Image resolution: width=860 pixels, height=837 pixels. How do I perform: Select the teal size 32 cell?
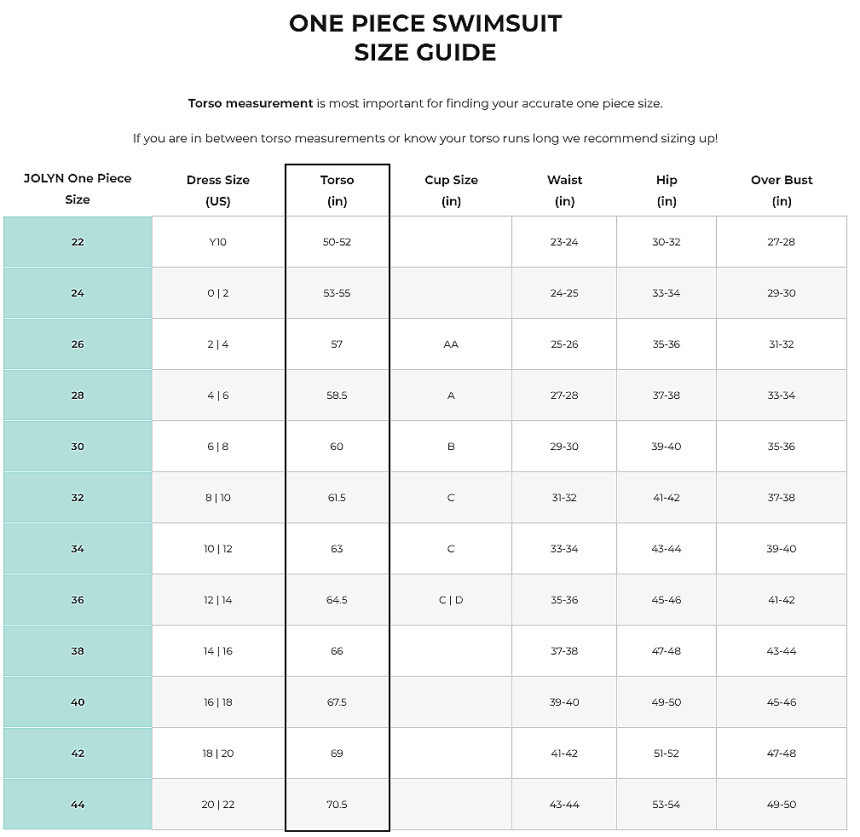click(78, 498)
